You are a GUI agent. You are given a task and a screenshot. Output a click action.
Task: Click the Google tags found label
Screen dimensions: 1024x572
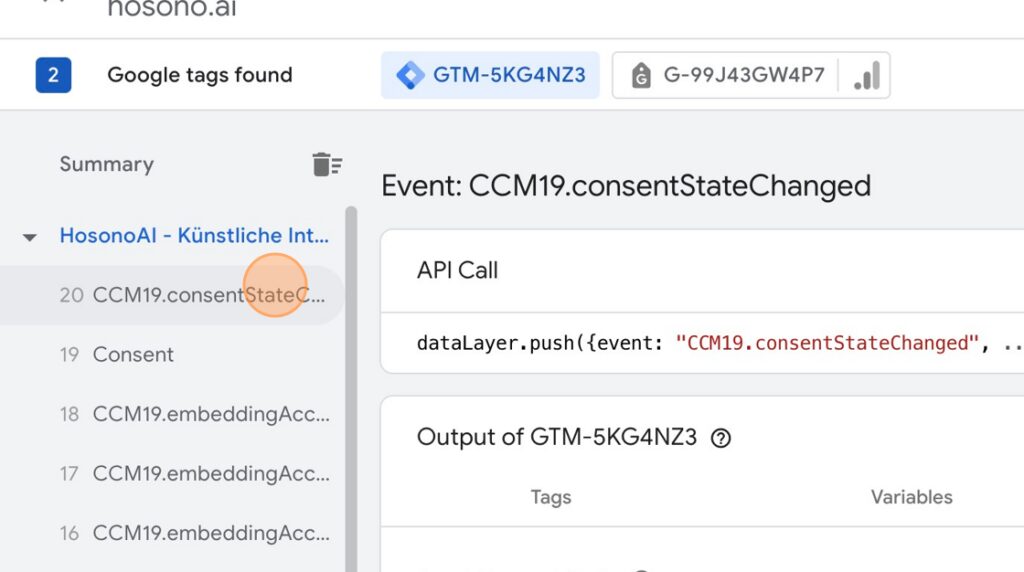pyautogui.click(x=200, y=75)
